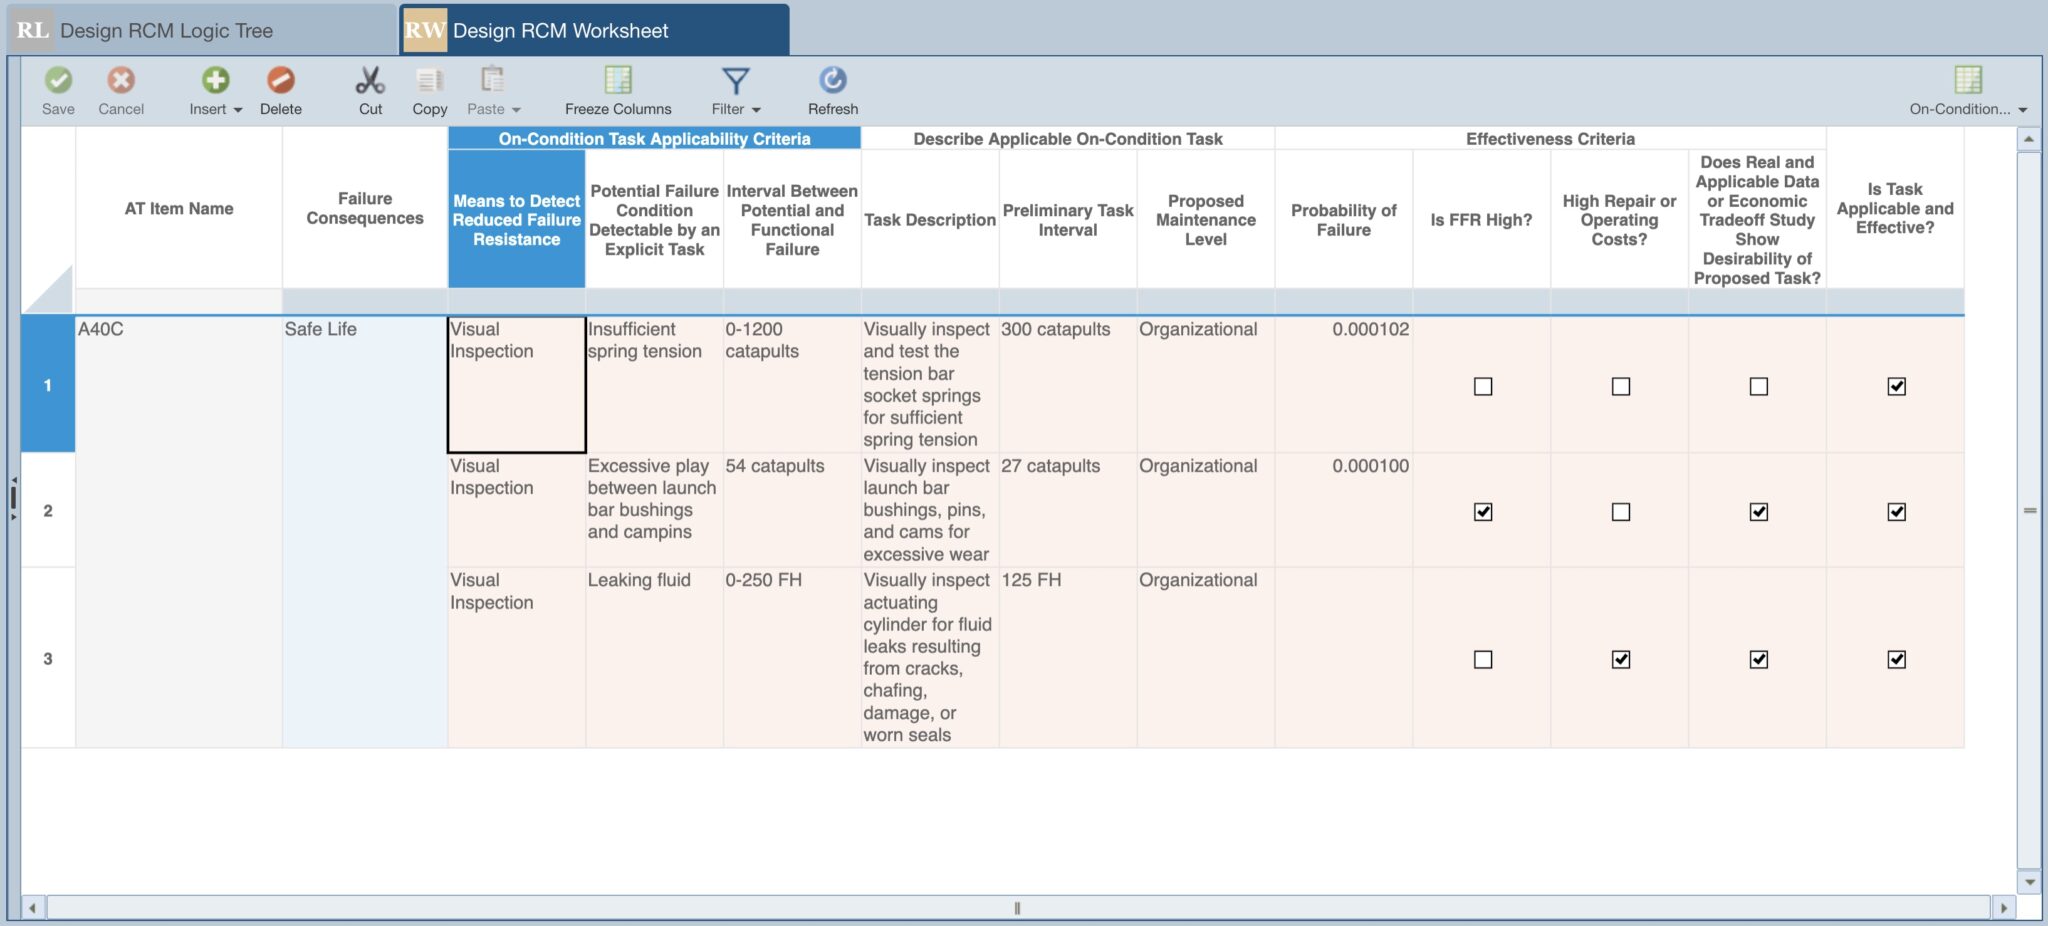Click the Cut scissors icon
This screenshot has height=926, width=2048.
(370, 80)
